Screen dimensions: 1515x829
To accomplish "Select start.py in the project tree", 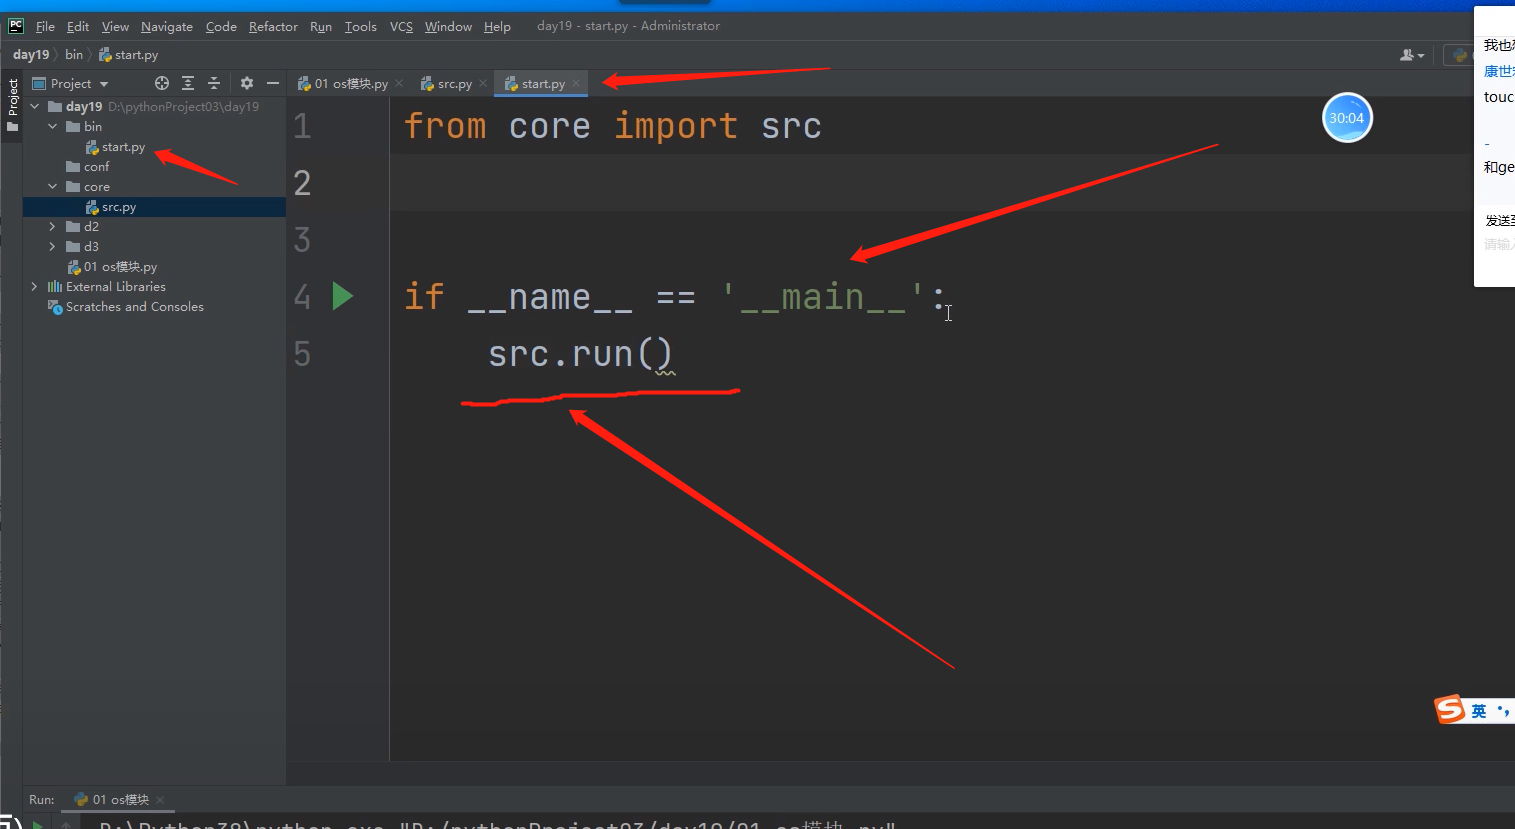I will 115,147.
